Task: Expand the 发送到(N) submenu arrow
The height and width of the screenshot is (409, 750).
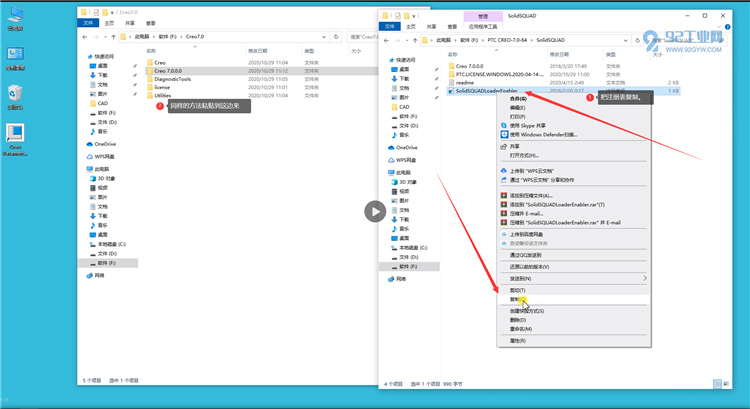Action: click(644, 278)
